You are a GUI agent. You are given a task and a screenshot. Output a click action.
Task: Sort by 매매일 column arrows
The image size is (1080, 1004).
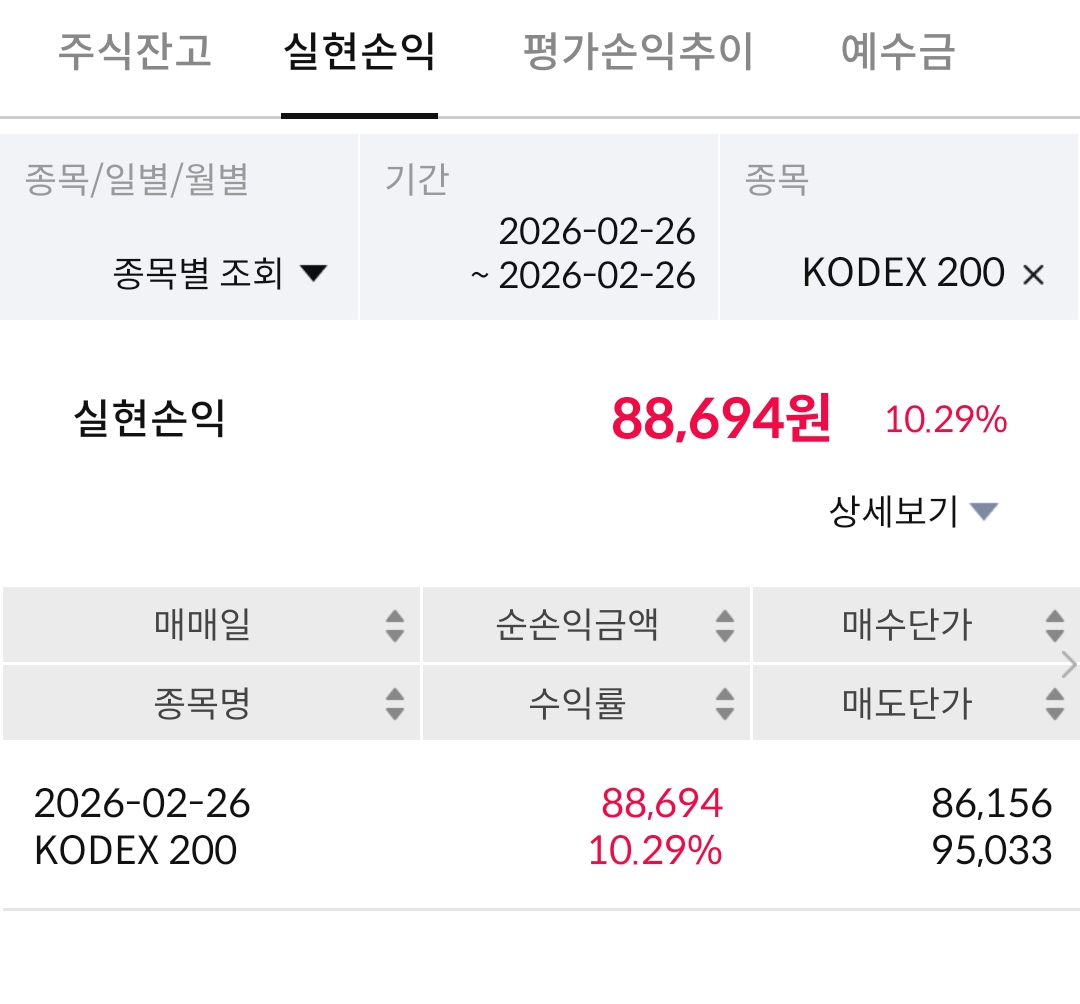pos(395,627)
